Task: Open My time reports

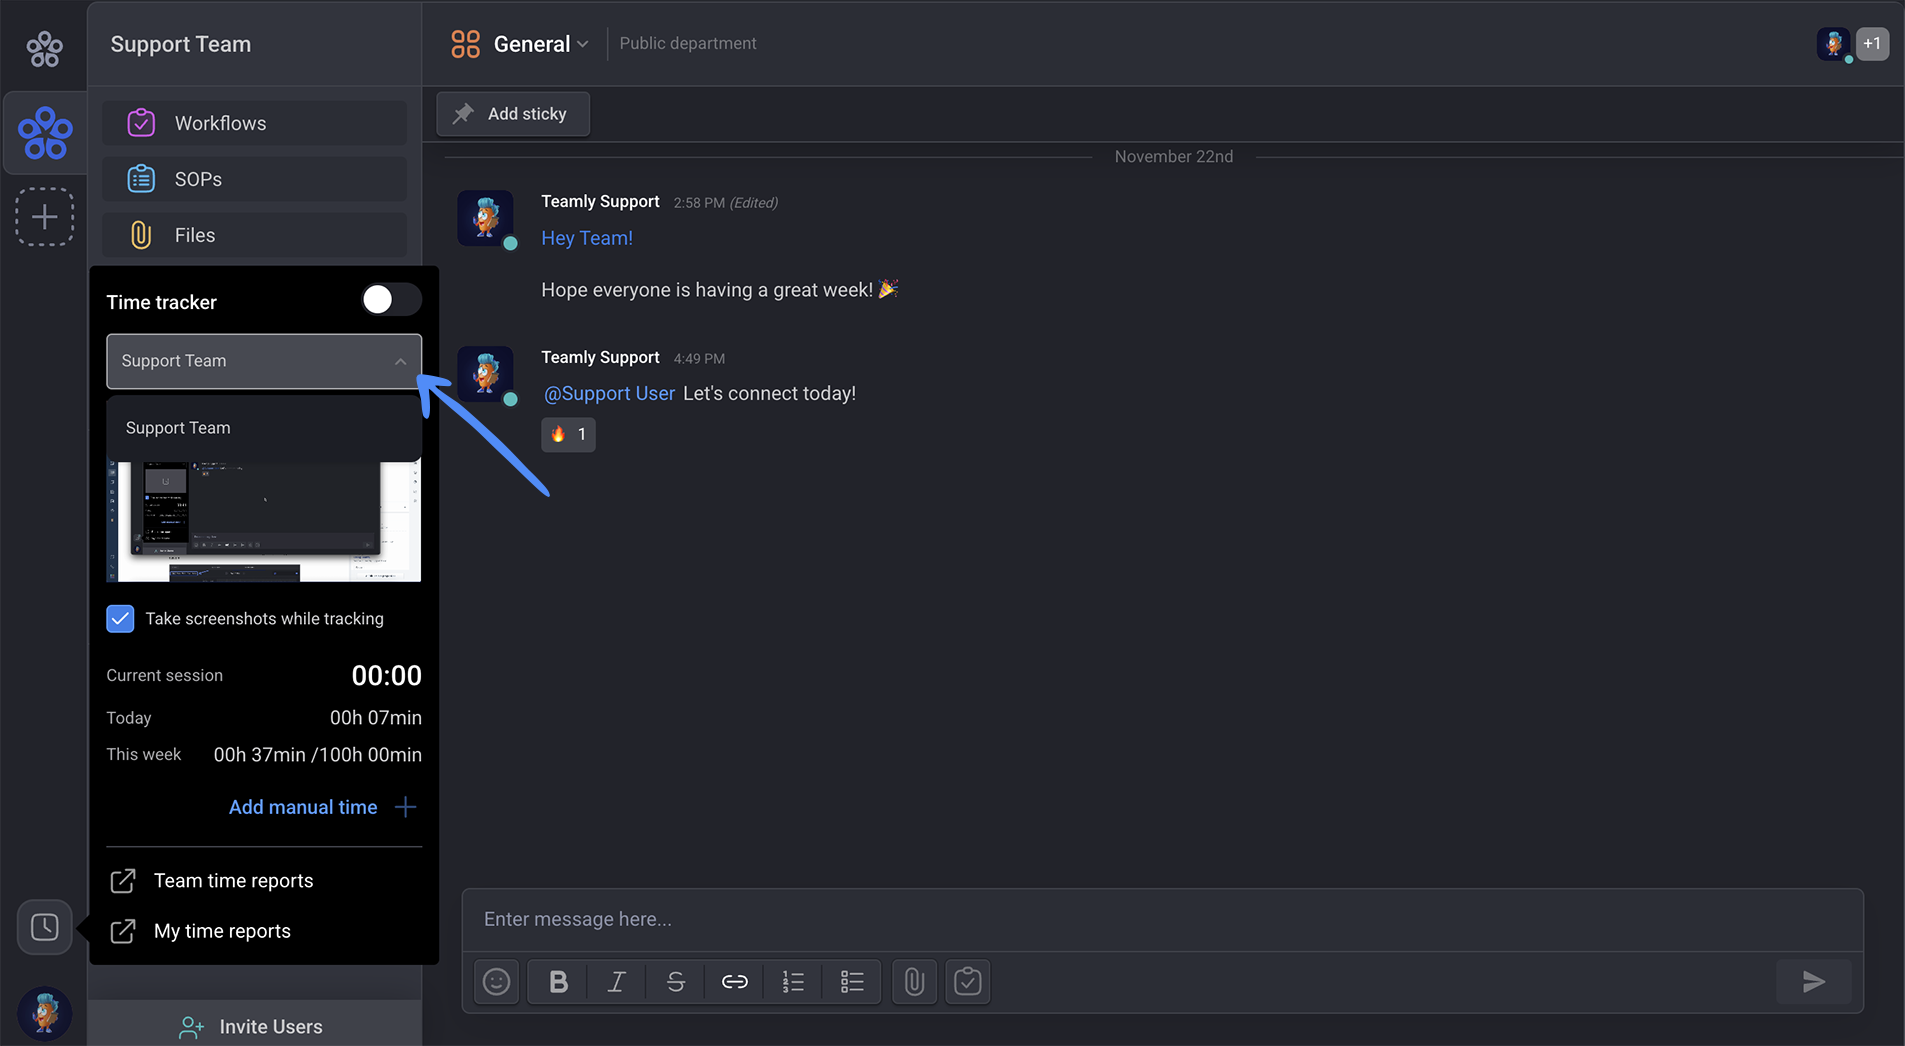Action: (222, 931)
